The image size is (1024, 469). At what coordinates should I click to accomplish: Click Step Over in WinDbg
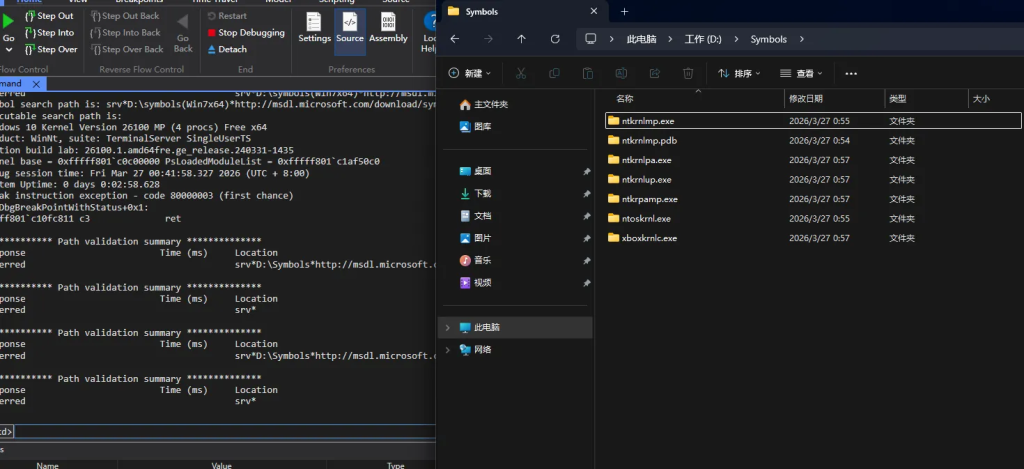coord(51,50)
